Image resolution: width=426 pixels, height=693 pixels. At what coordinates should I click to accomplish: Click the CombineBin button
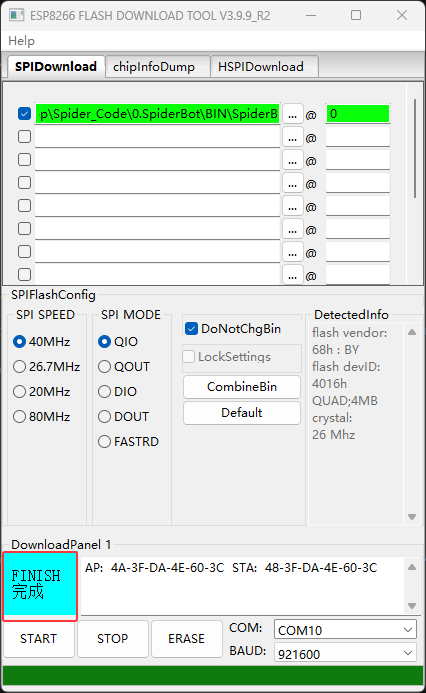click(x=242, y=387)
